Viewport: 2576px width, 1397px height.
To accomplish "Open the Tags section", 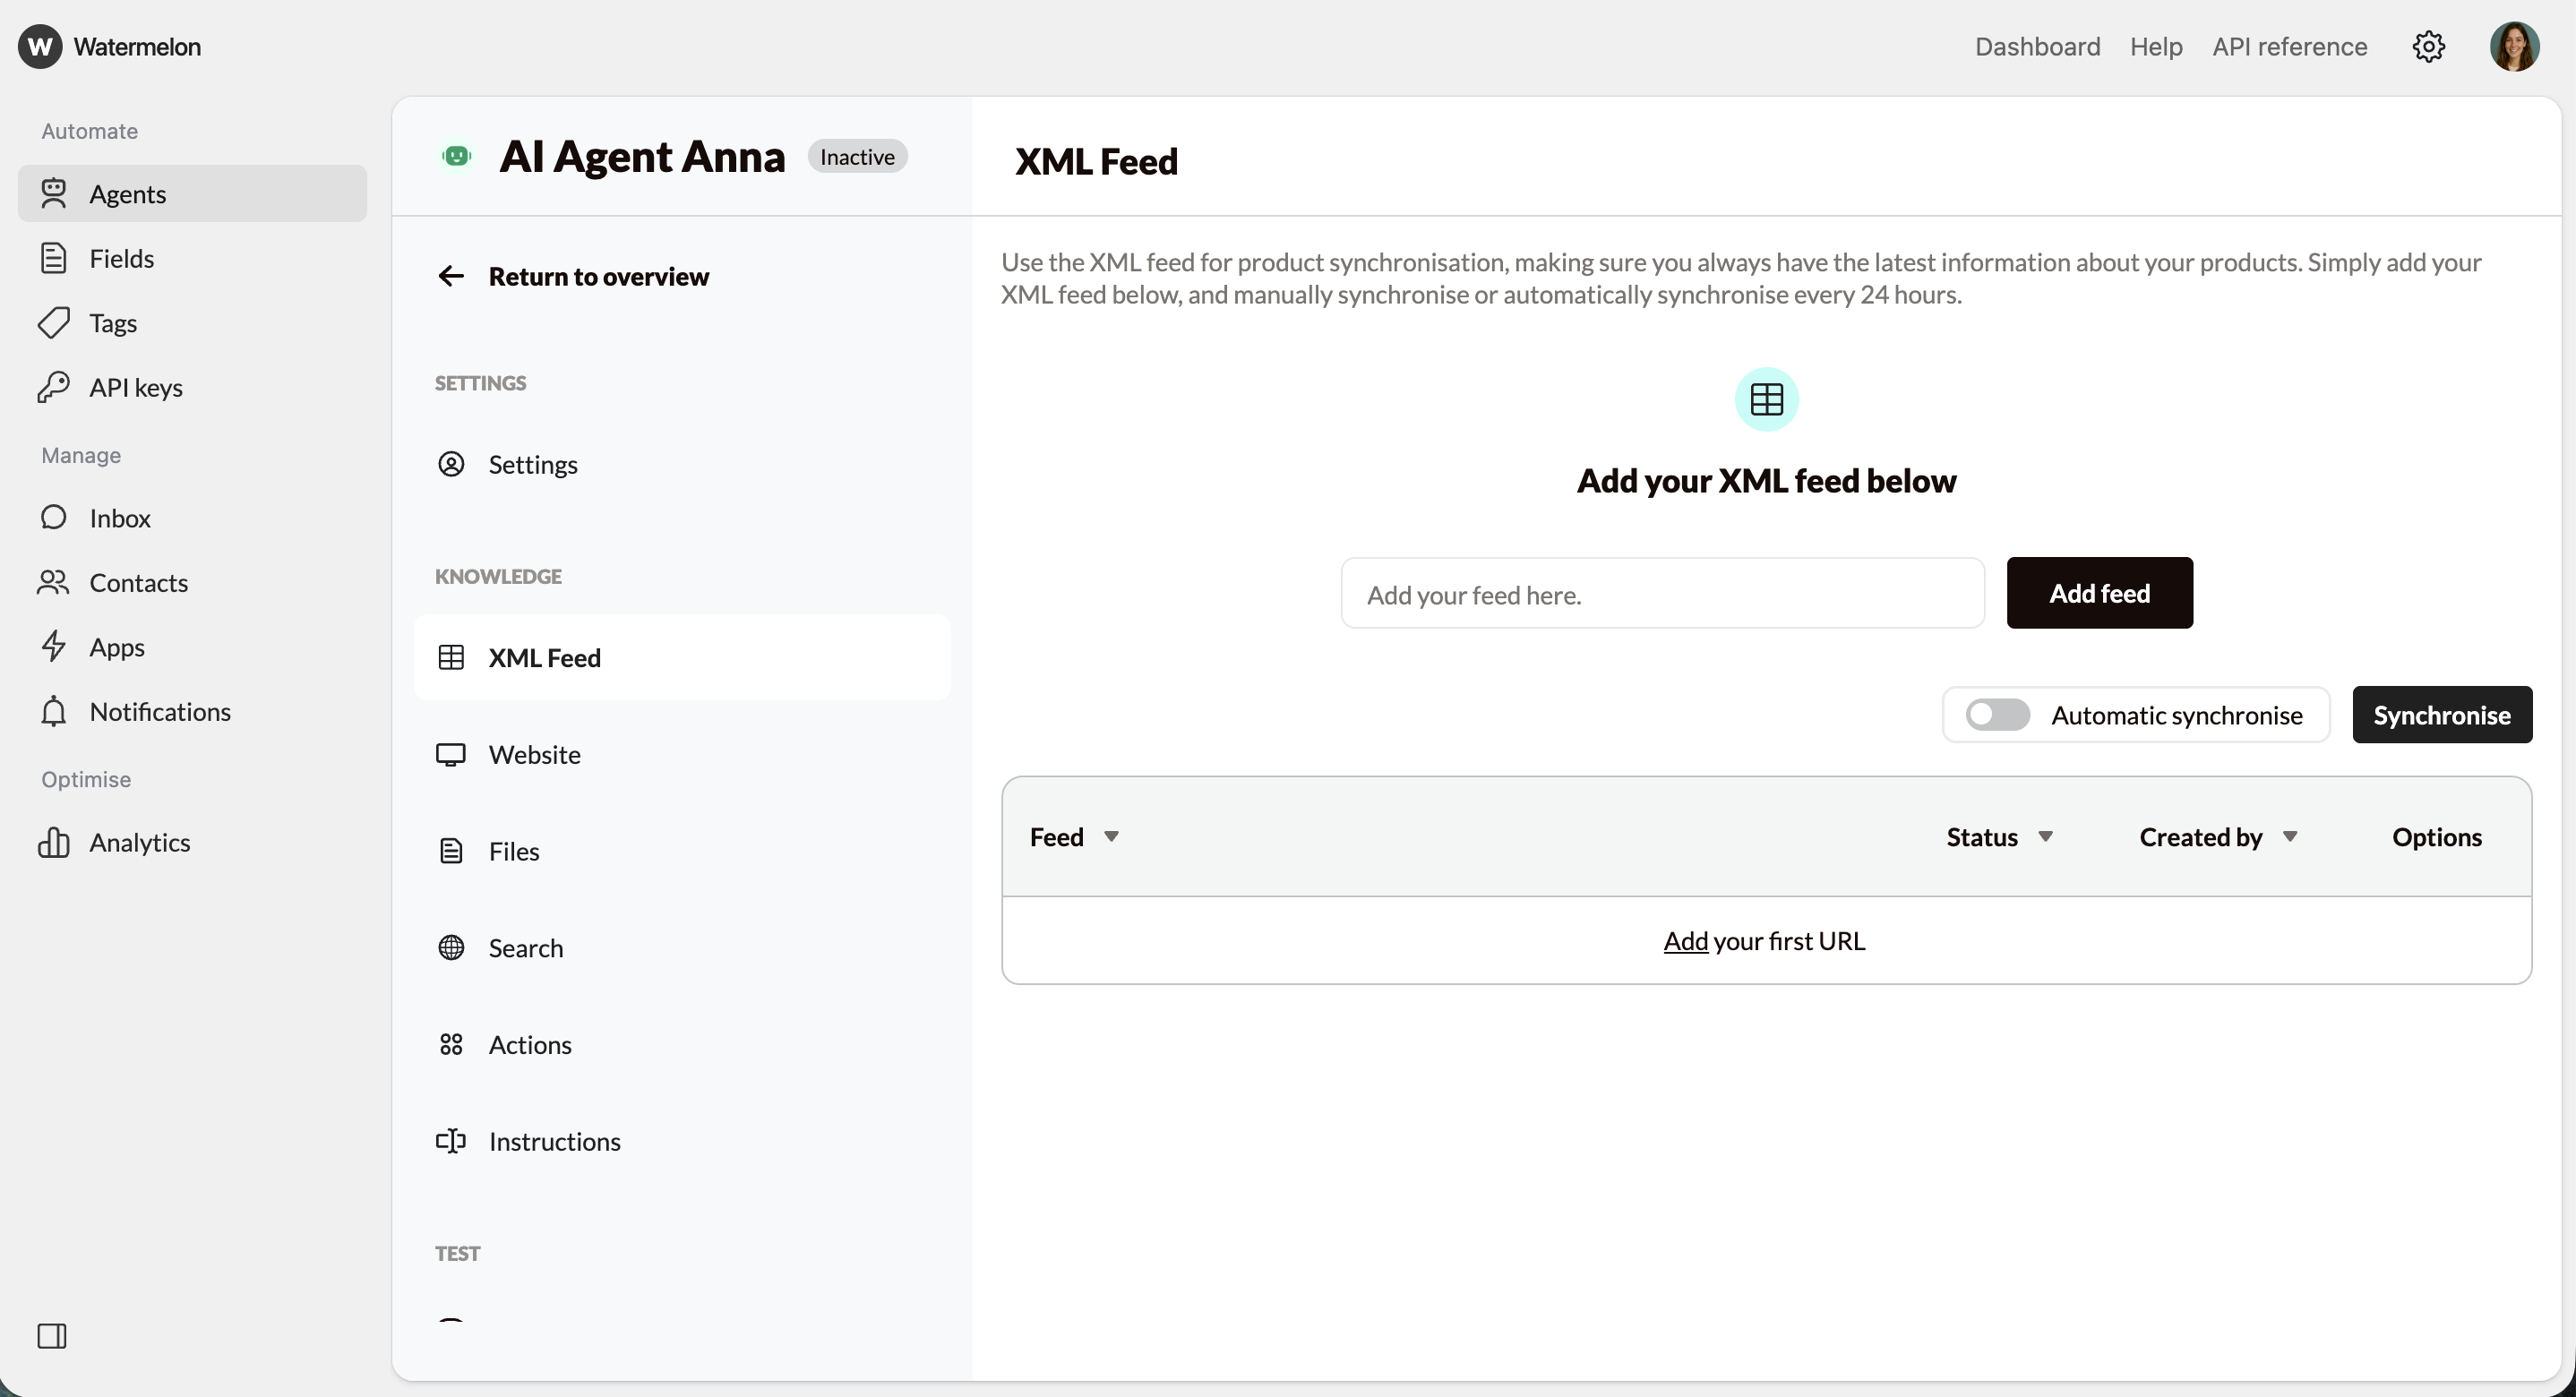I will pyautogui.click(x=111, y=322).
